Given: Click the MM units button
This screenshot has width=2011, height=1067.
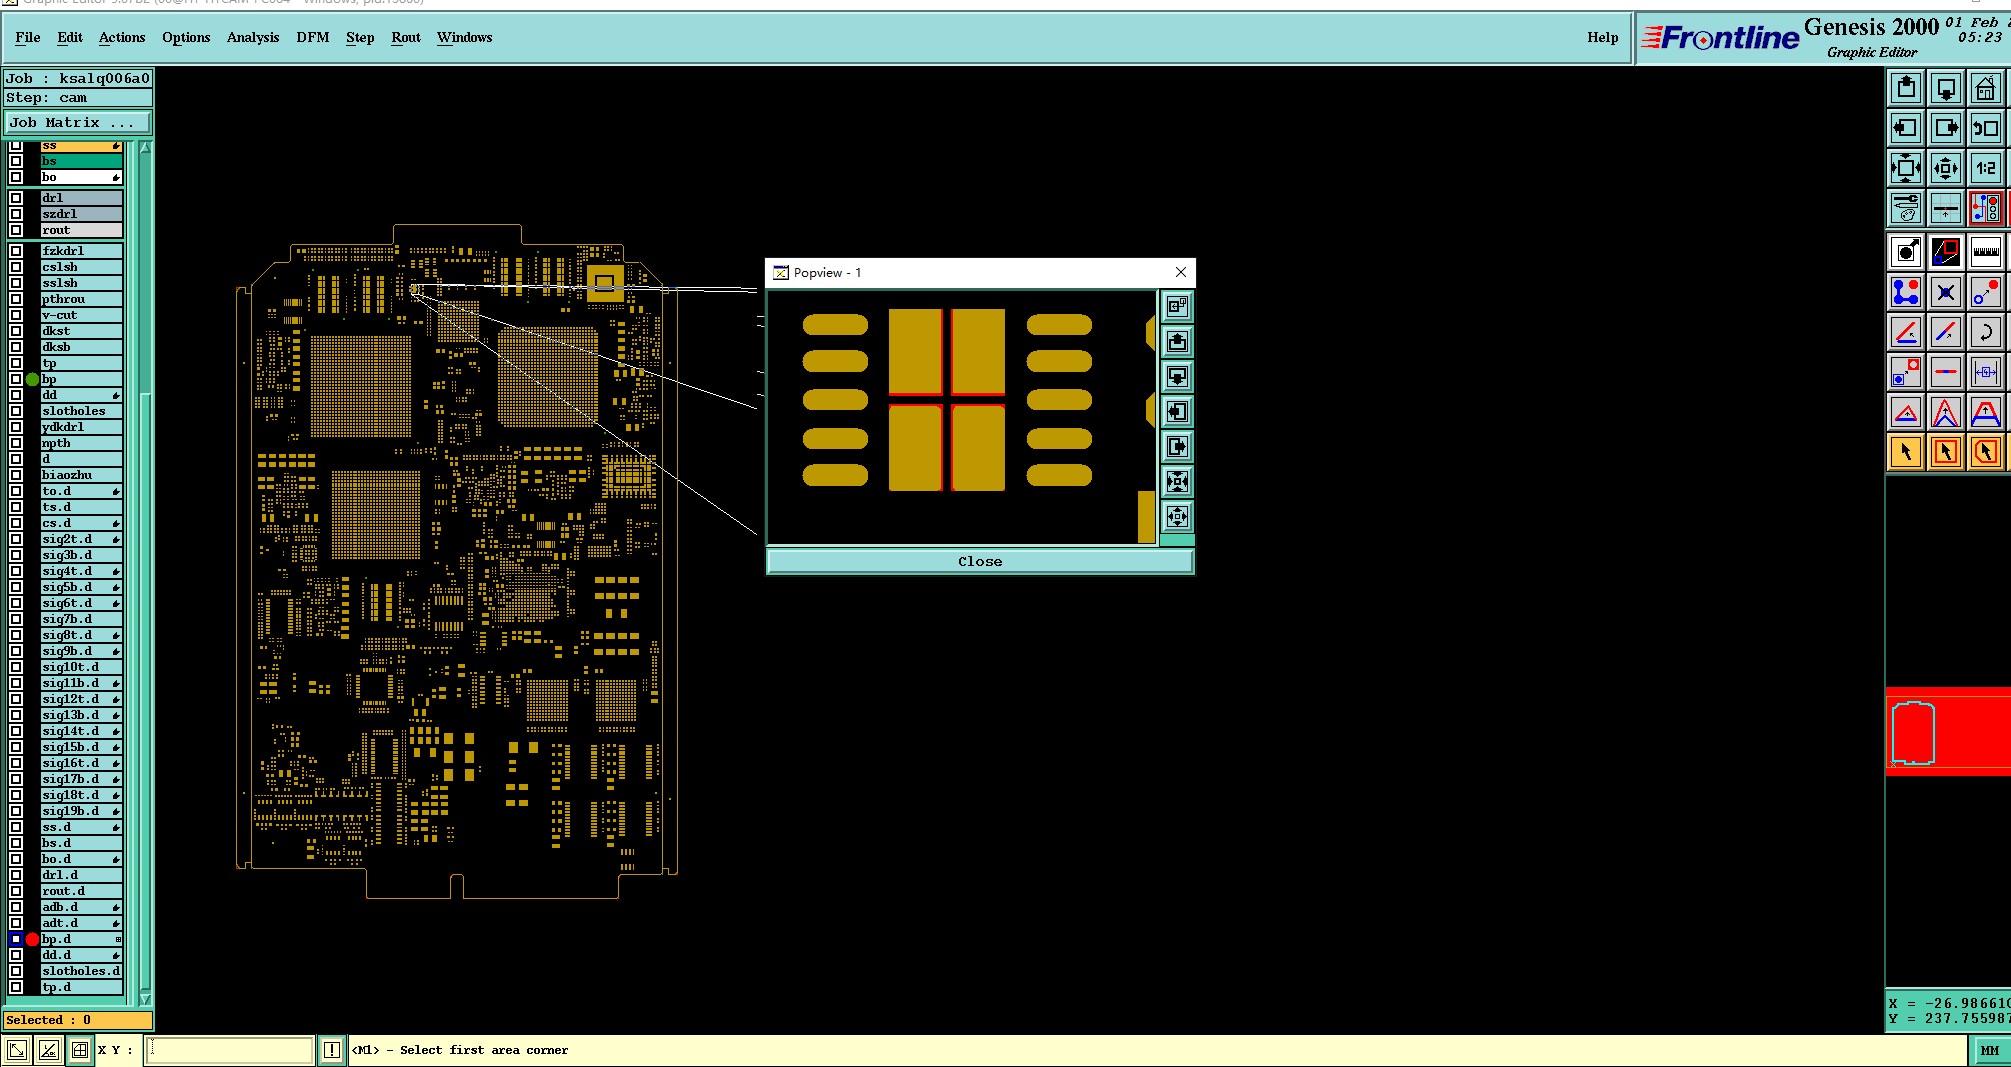Looking at the screenshot, I should coord(1989,1050).
